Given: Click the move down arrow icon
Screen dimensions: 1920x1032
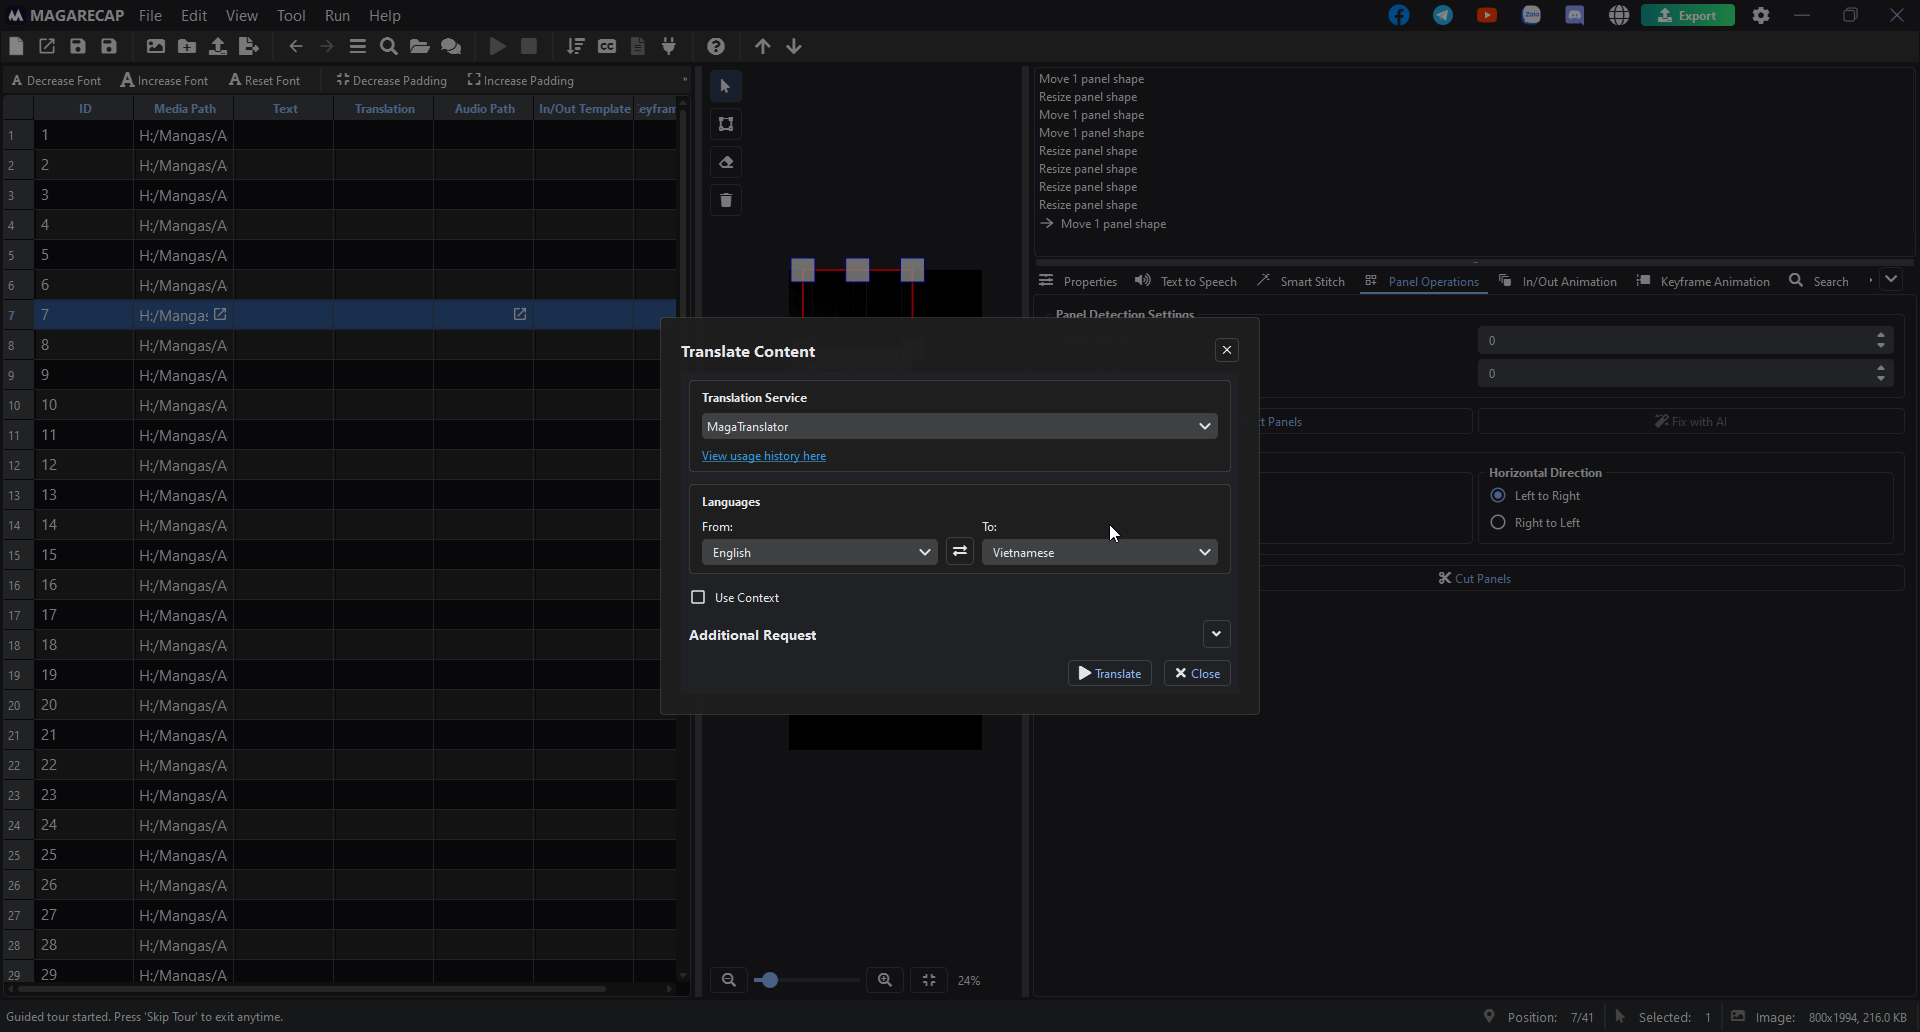Looking at the screenshot, I should point(794,46).
